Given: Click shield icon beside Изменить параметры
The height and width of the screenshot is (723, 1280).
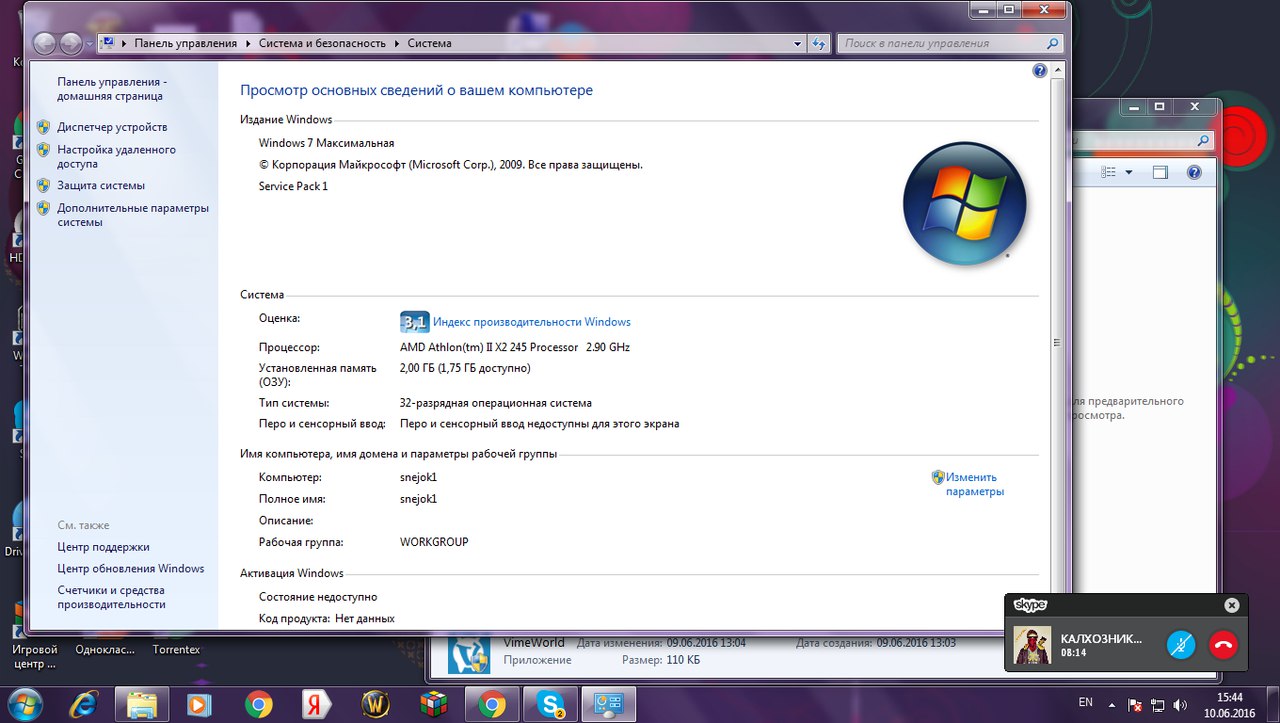Looking at the screenshot, I should tap(938, 477).
